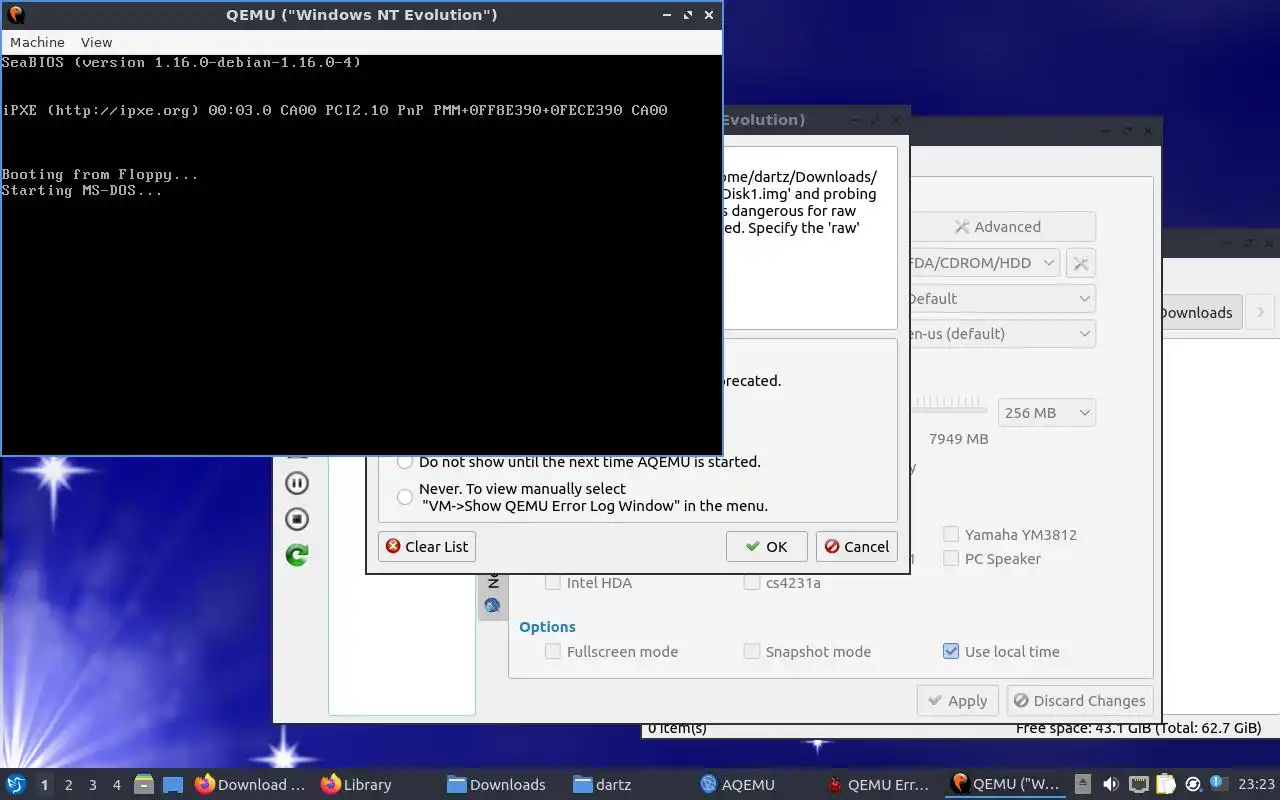Viewport: 1280px width, 800px height.
Task: Activate QEMU Error Log taskbar entry
Action: (x=881, y=784)
